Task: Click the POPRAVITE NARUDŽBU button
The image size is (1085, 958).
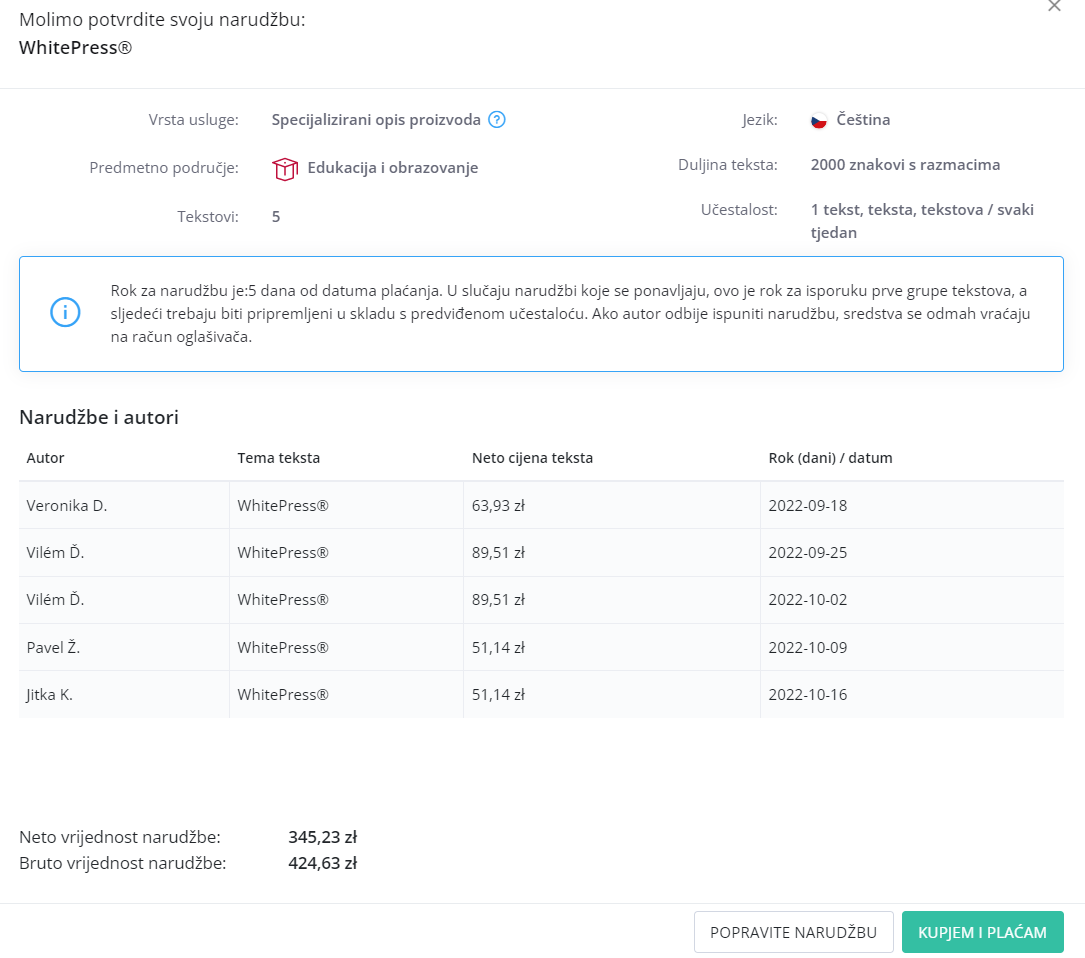Action: [793, 932]
